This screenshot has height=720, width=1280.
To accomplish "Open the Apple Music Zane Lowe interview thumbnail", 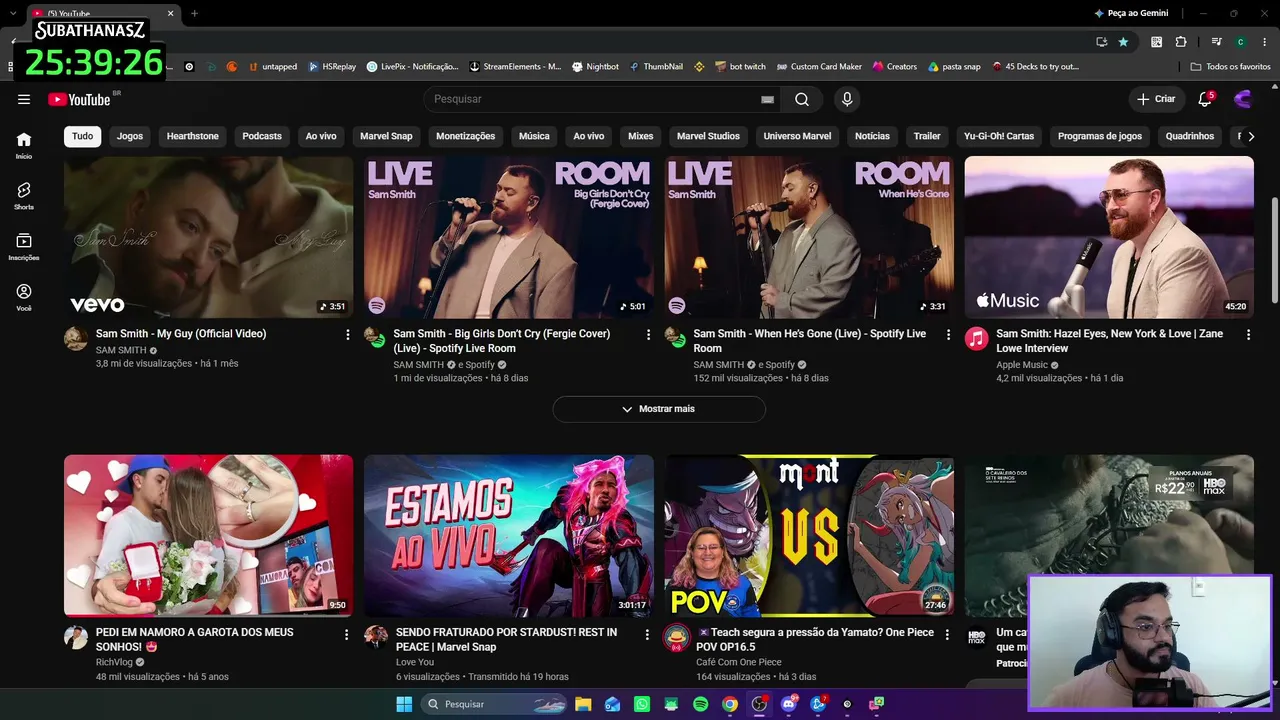I will click(1109, 237).
